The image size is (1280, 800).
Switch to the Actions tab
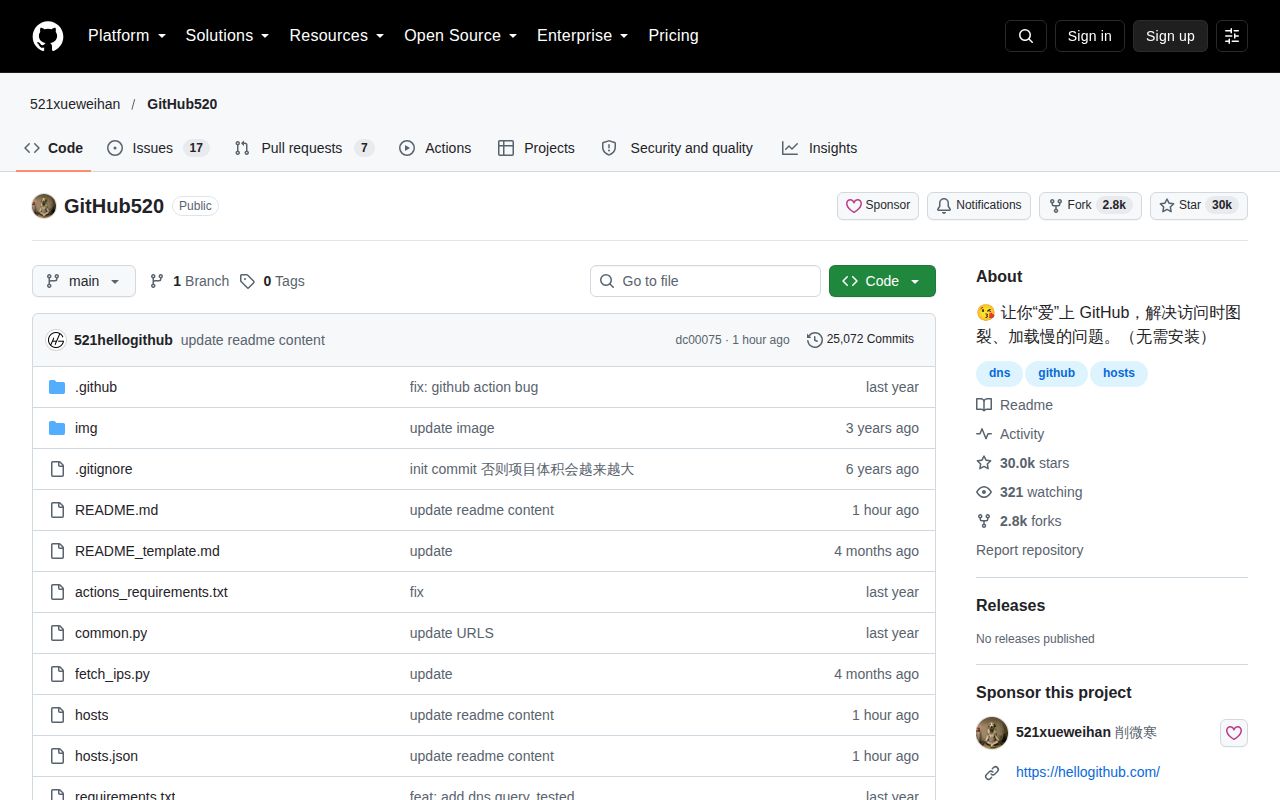coord(435,148)
